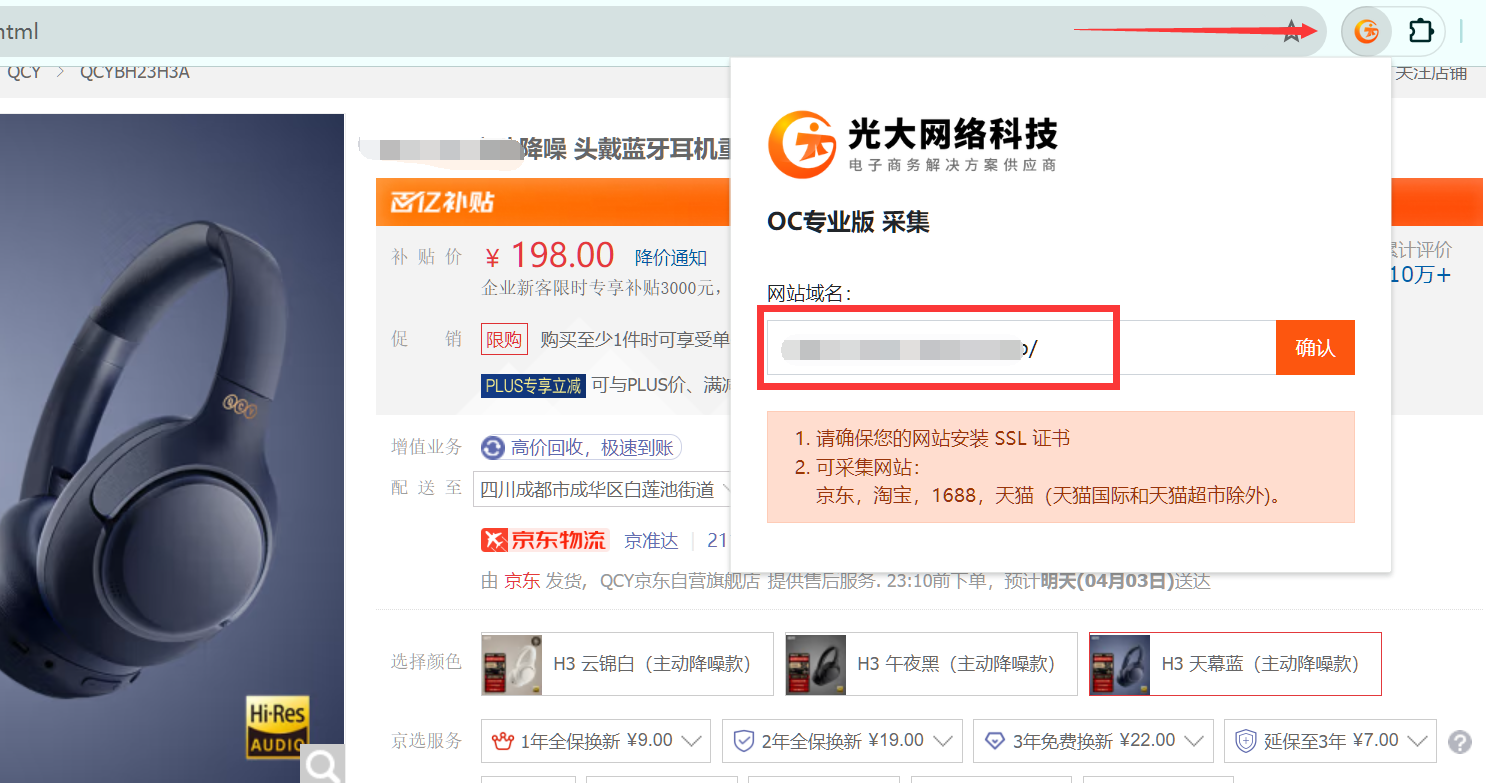Click the 关注店铺 link

coord(1431,73)
